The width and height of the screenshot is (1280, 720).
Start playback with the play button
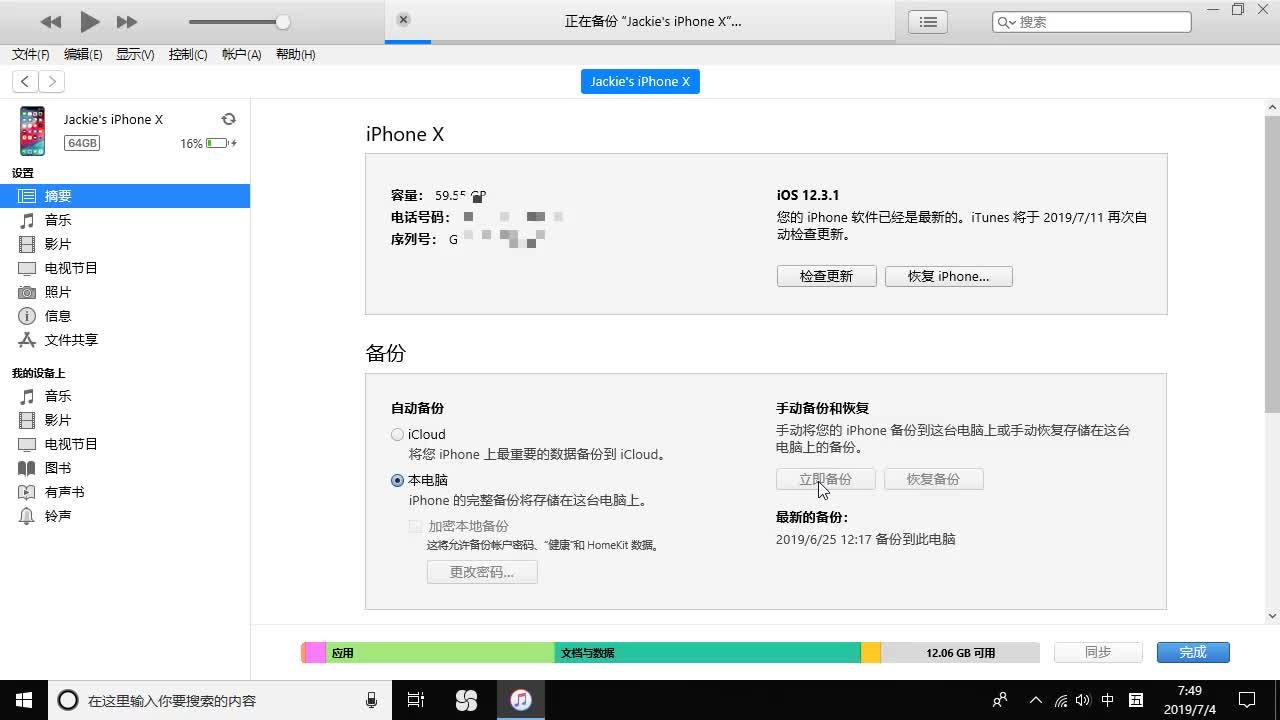tap(89, 21)
